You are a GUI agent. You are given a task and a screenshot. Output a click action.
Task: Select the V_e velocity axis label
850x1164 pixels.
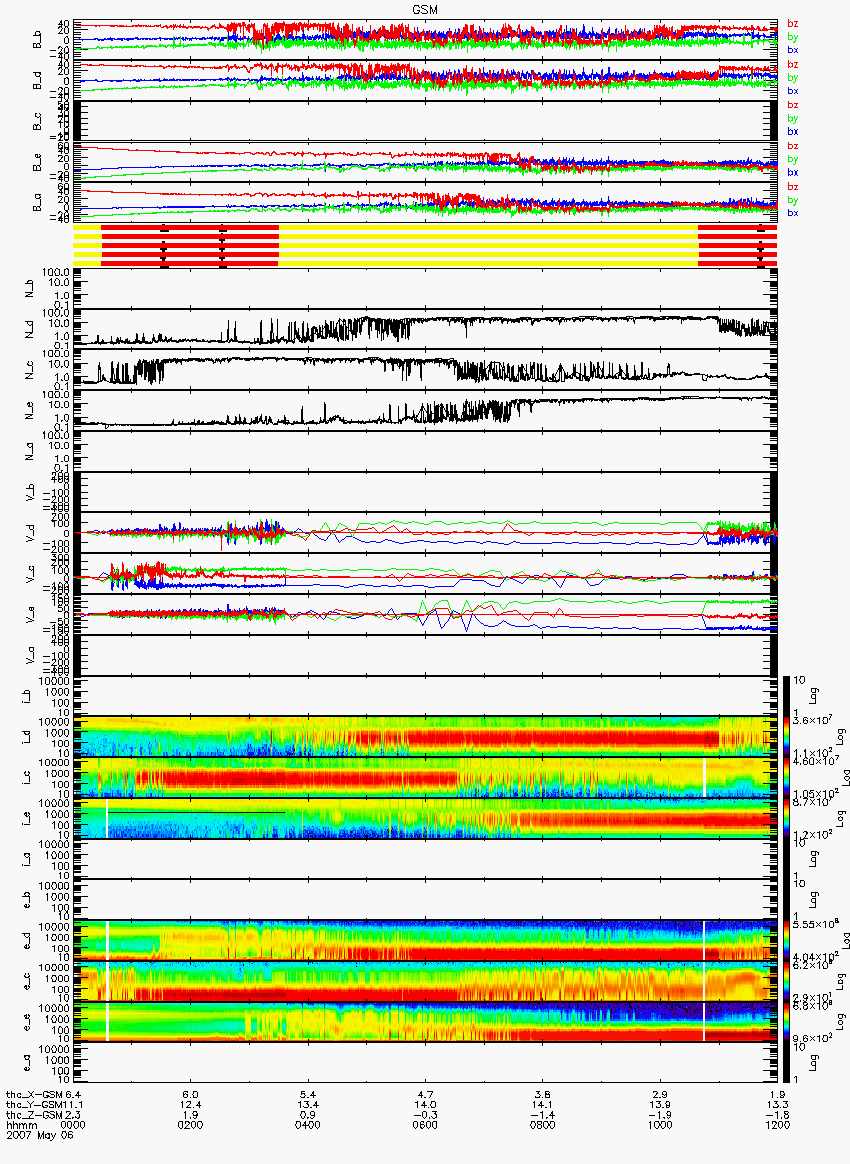click(x=30, y=615)
